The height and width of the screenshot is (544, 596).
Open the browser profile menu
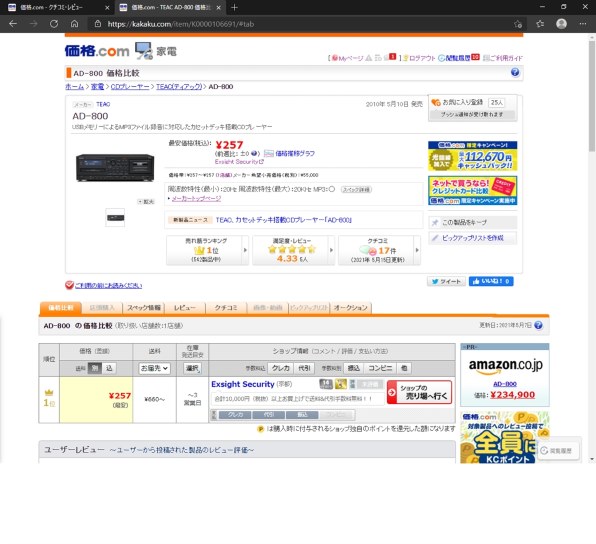point(561,24)
